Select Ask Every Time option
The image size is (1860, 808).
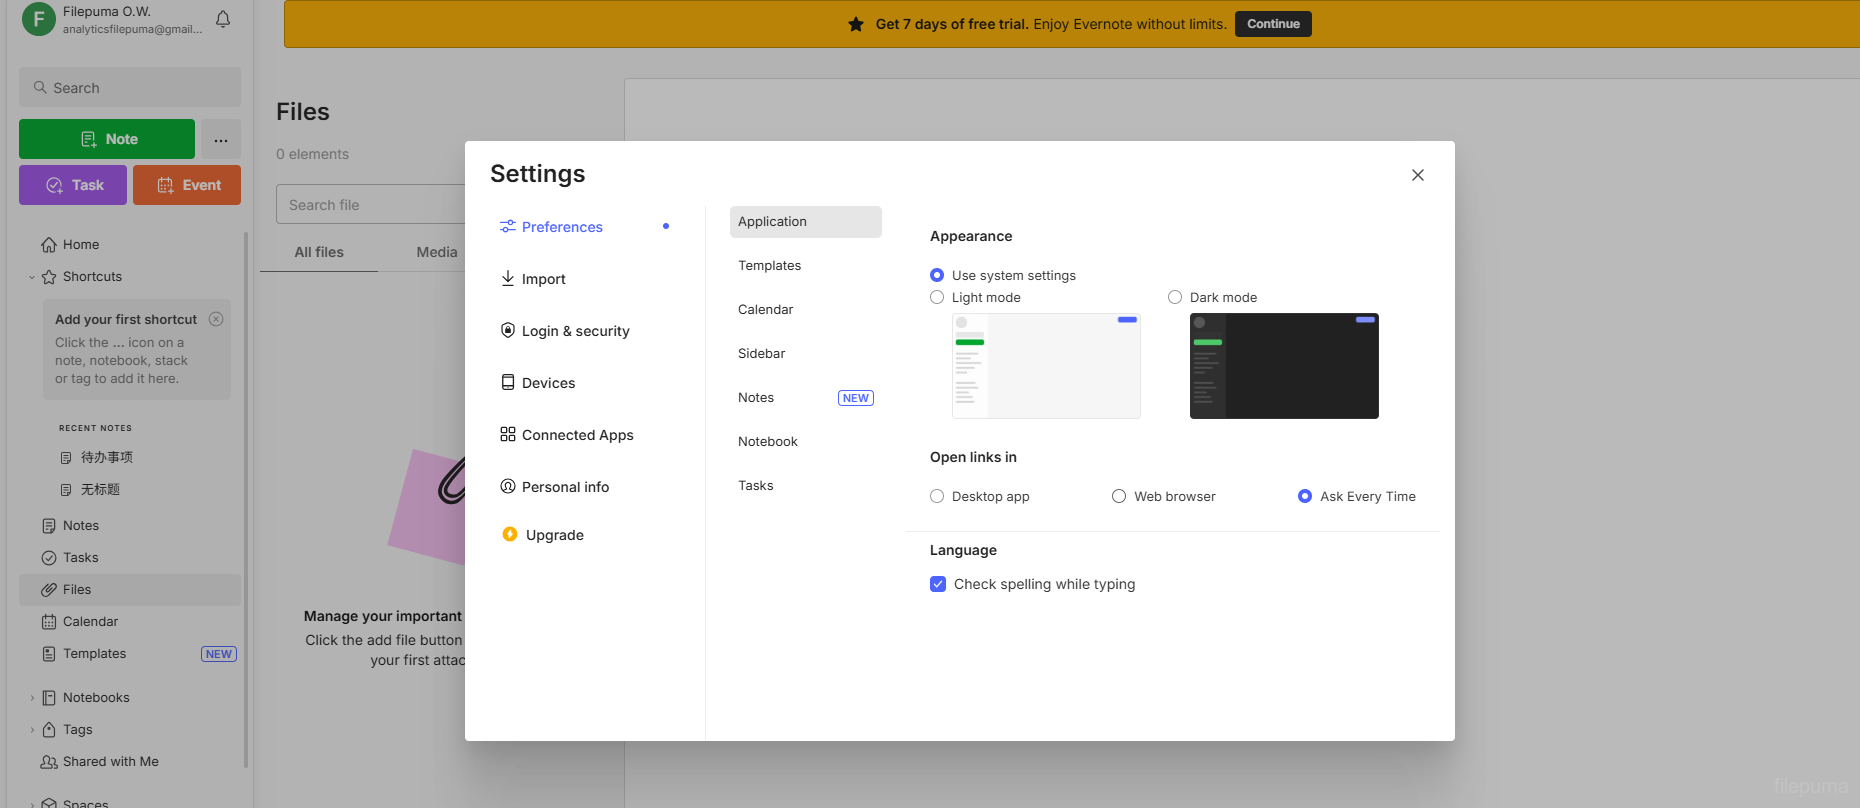point(1305,496)
